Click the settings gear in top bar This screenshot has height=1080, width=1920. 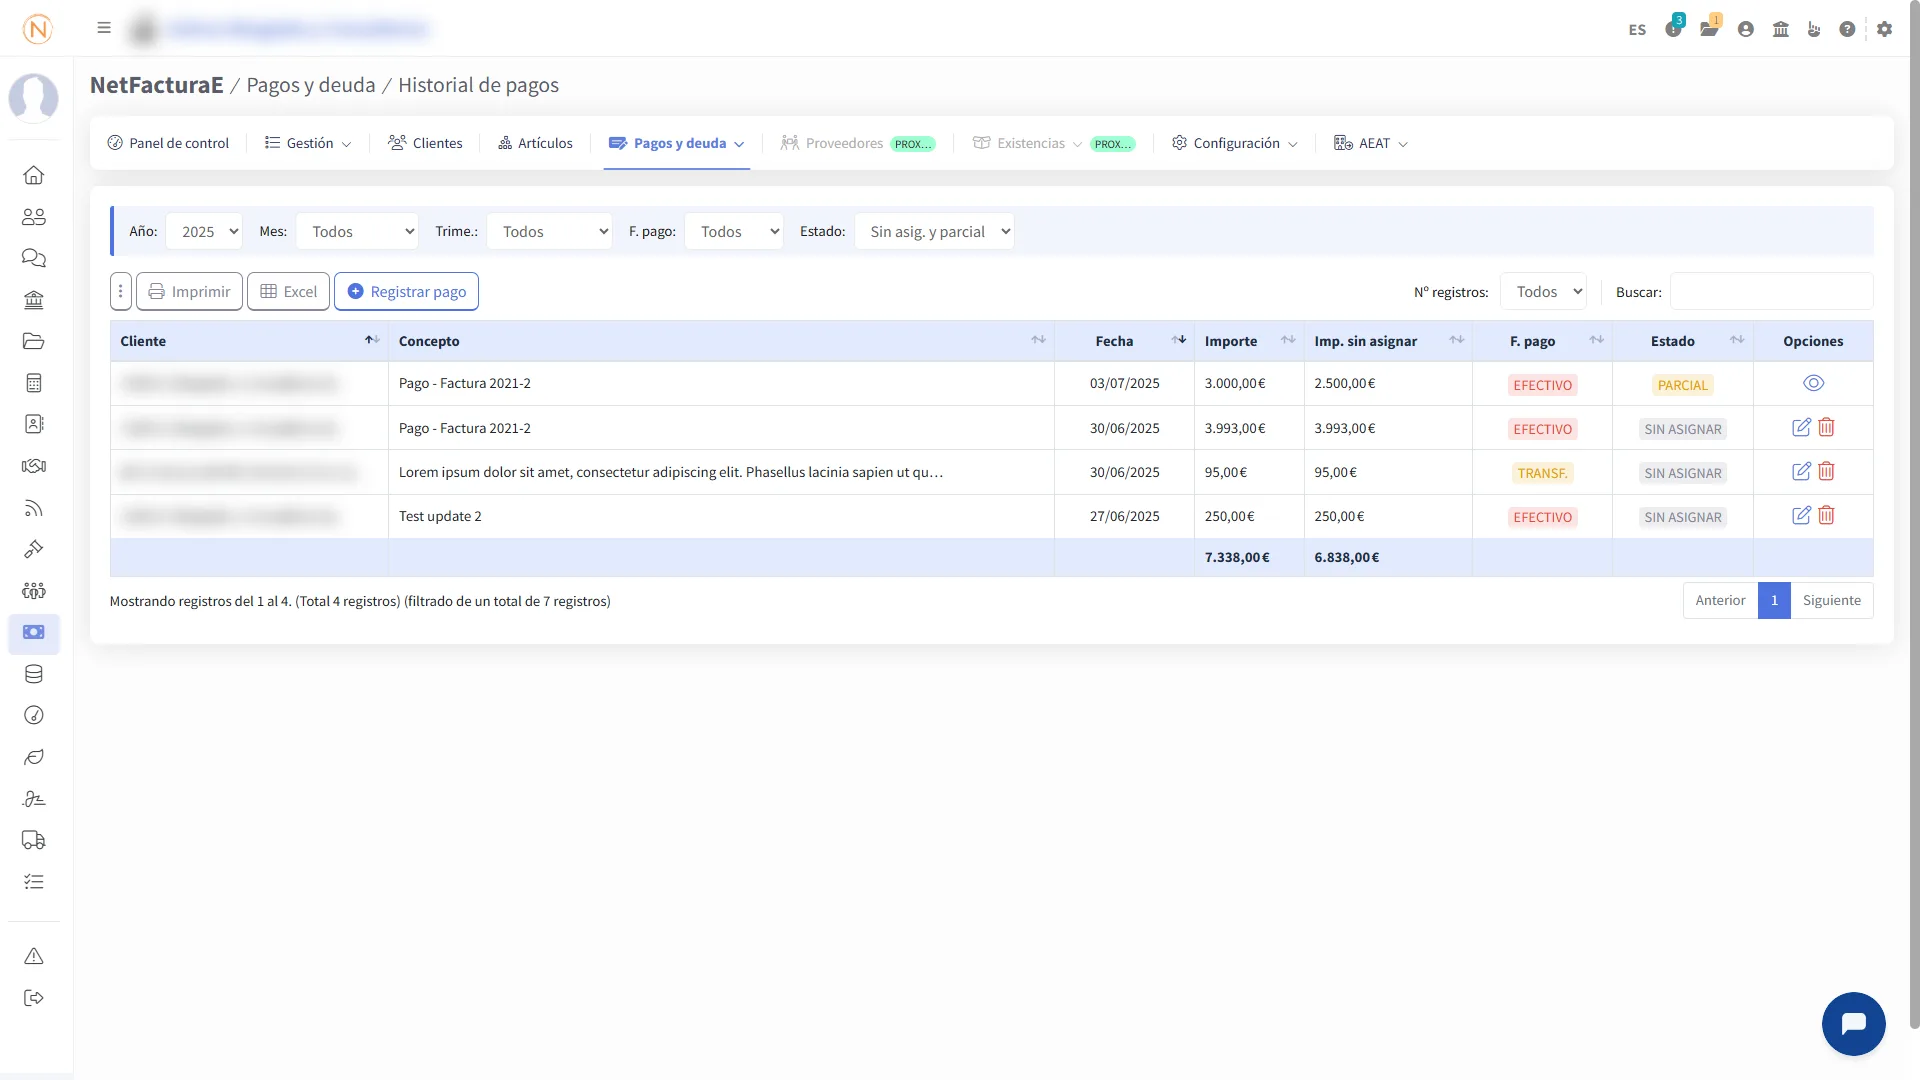(x=1884, y=29)
